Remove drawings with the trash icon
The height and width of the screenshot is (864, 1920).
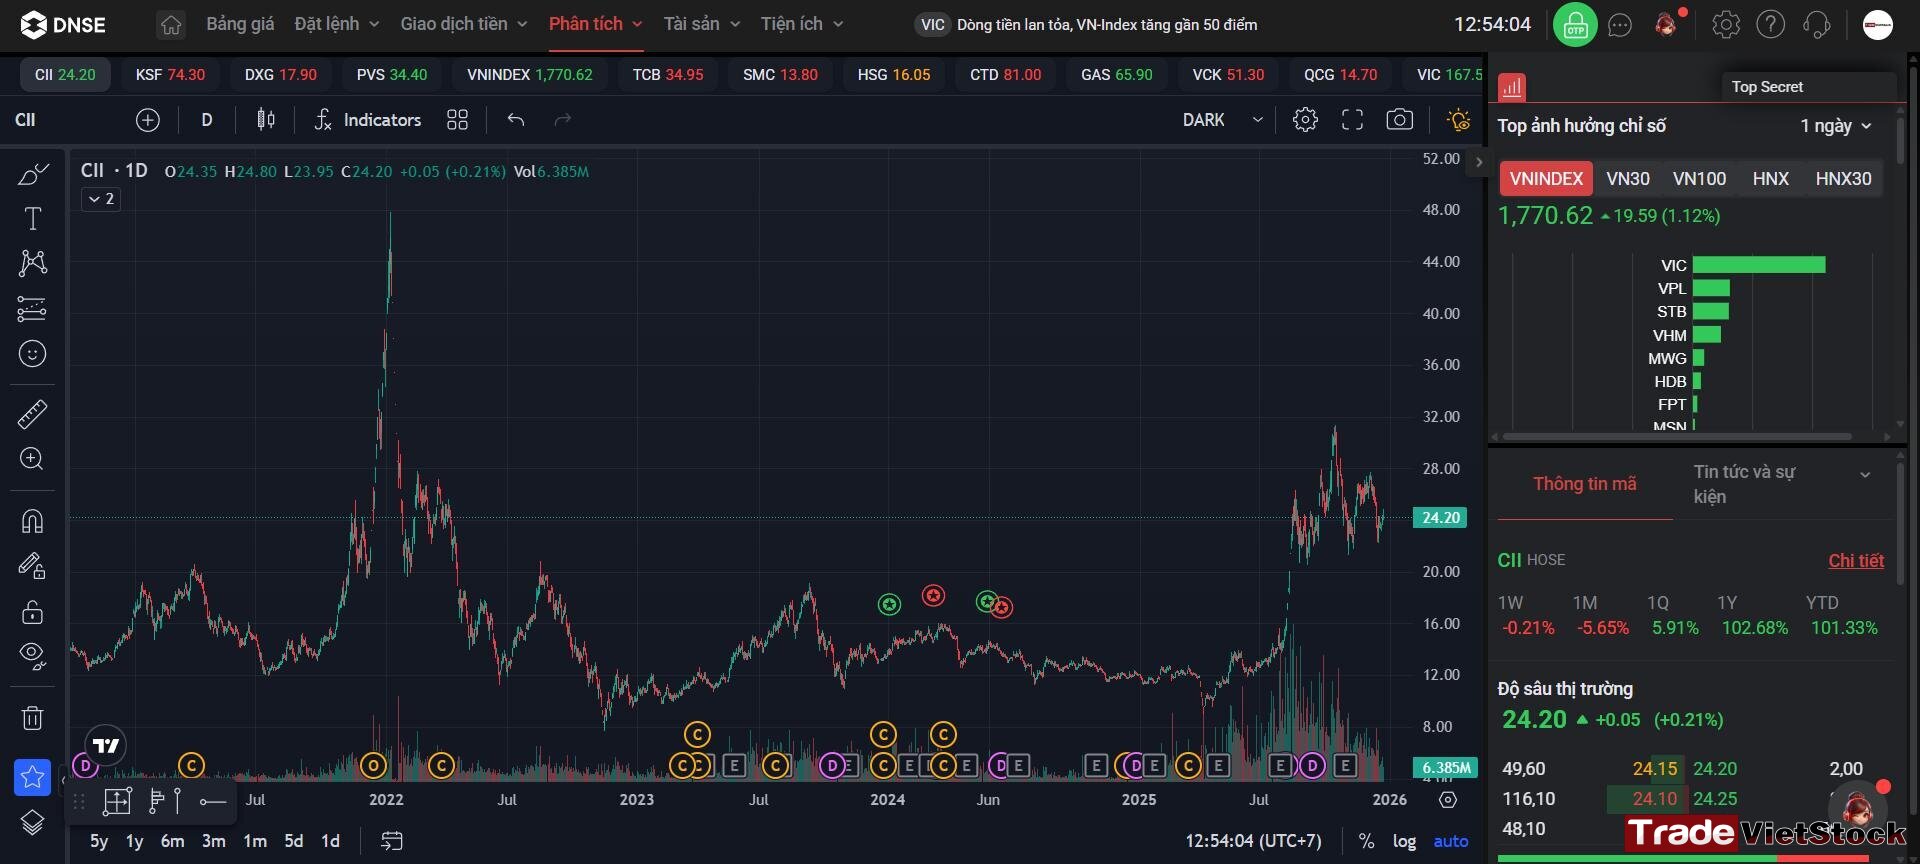point(32,717)
